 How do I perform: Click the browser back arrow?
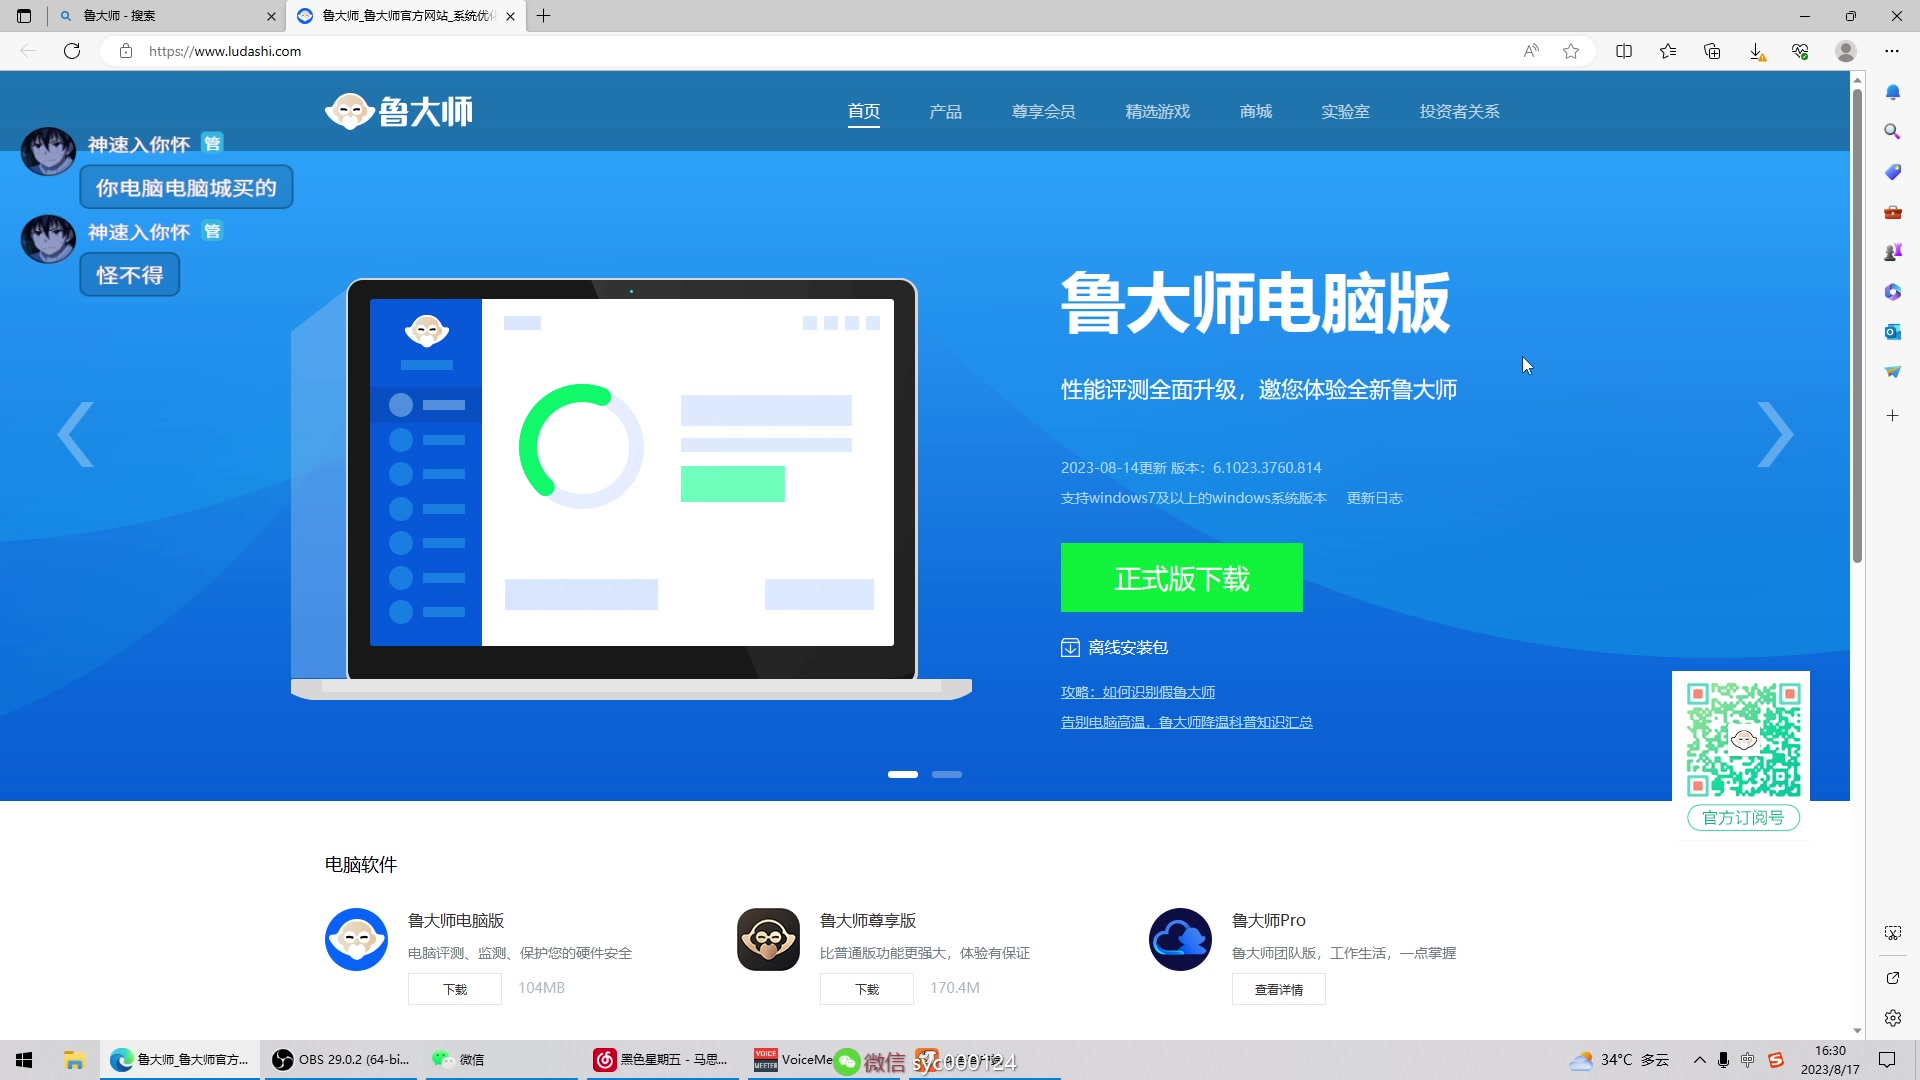(28, 51)
